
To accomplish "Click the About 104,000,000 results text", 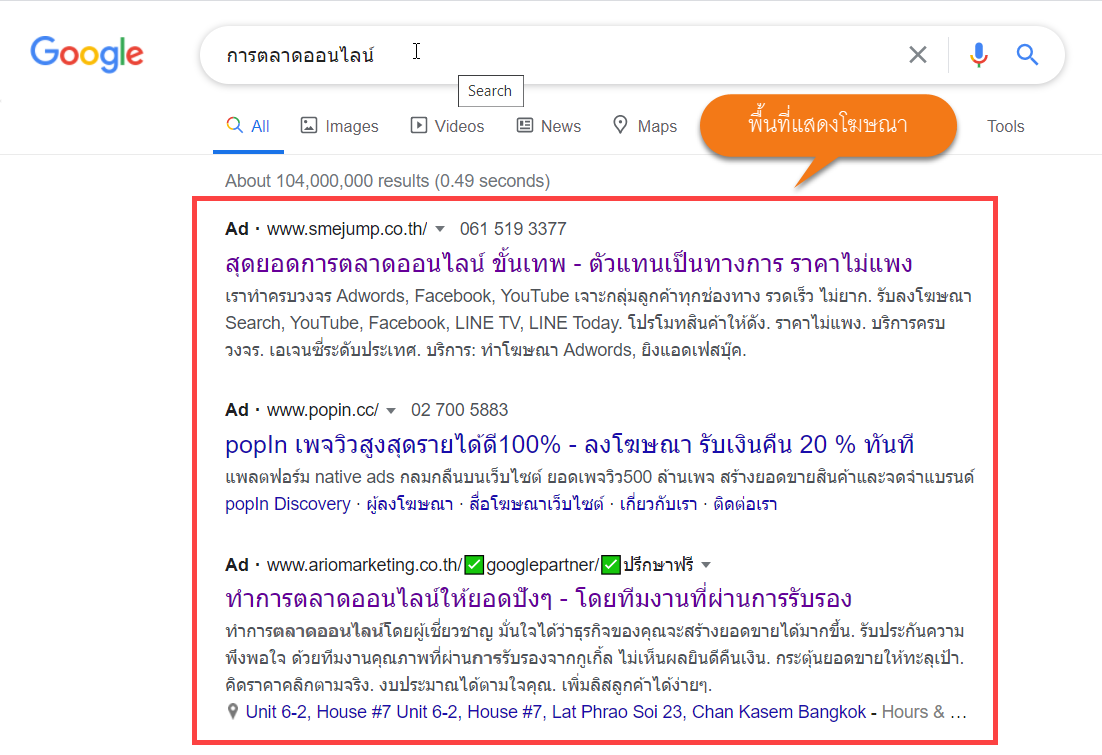I will pos(387,181).
